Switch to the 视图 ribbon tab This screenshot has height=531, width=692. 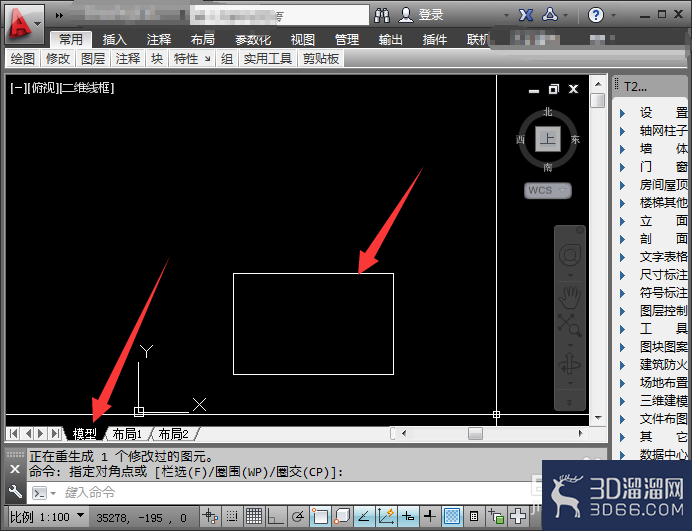(x=303, y=40)
